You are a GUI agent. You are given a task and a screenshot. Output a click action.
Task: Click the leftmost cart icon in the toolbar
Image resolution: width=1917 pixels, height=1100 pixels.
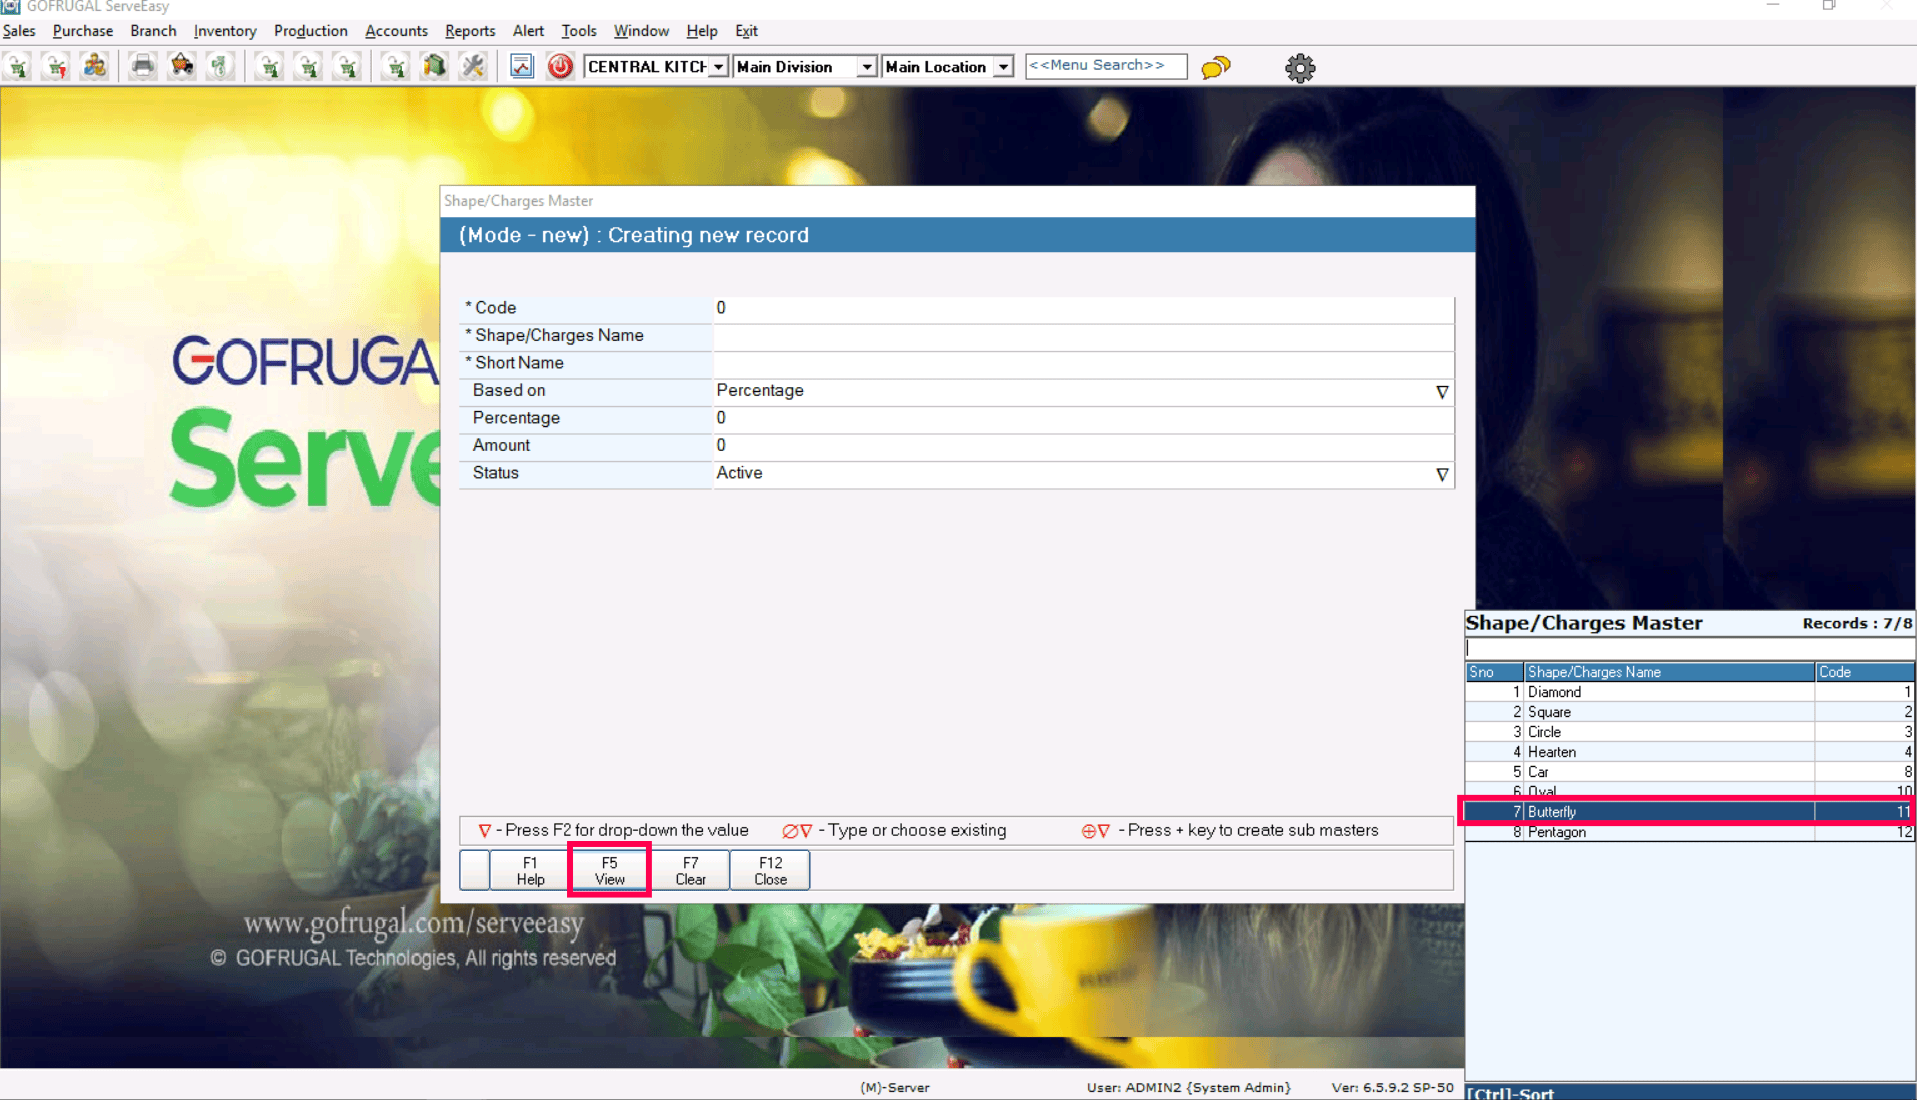[19, 67]
